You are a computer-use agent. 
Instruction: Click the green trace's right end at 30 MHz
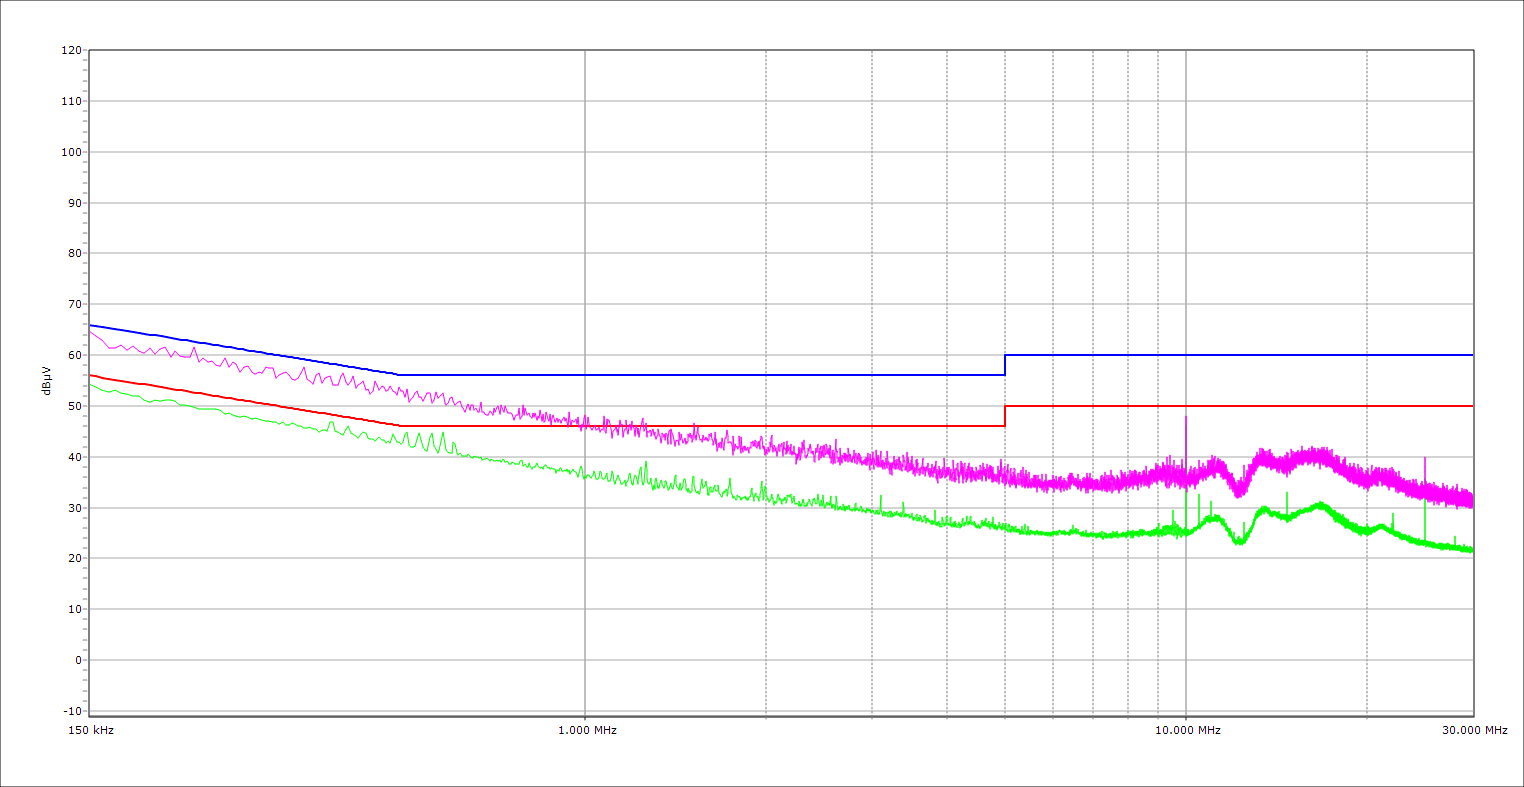(1471, 550)
